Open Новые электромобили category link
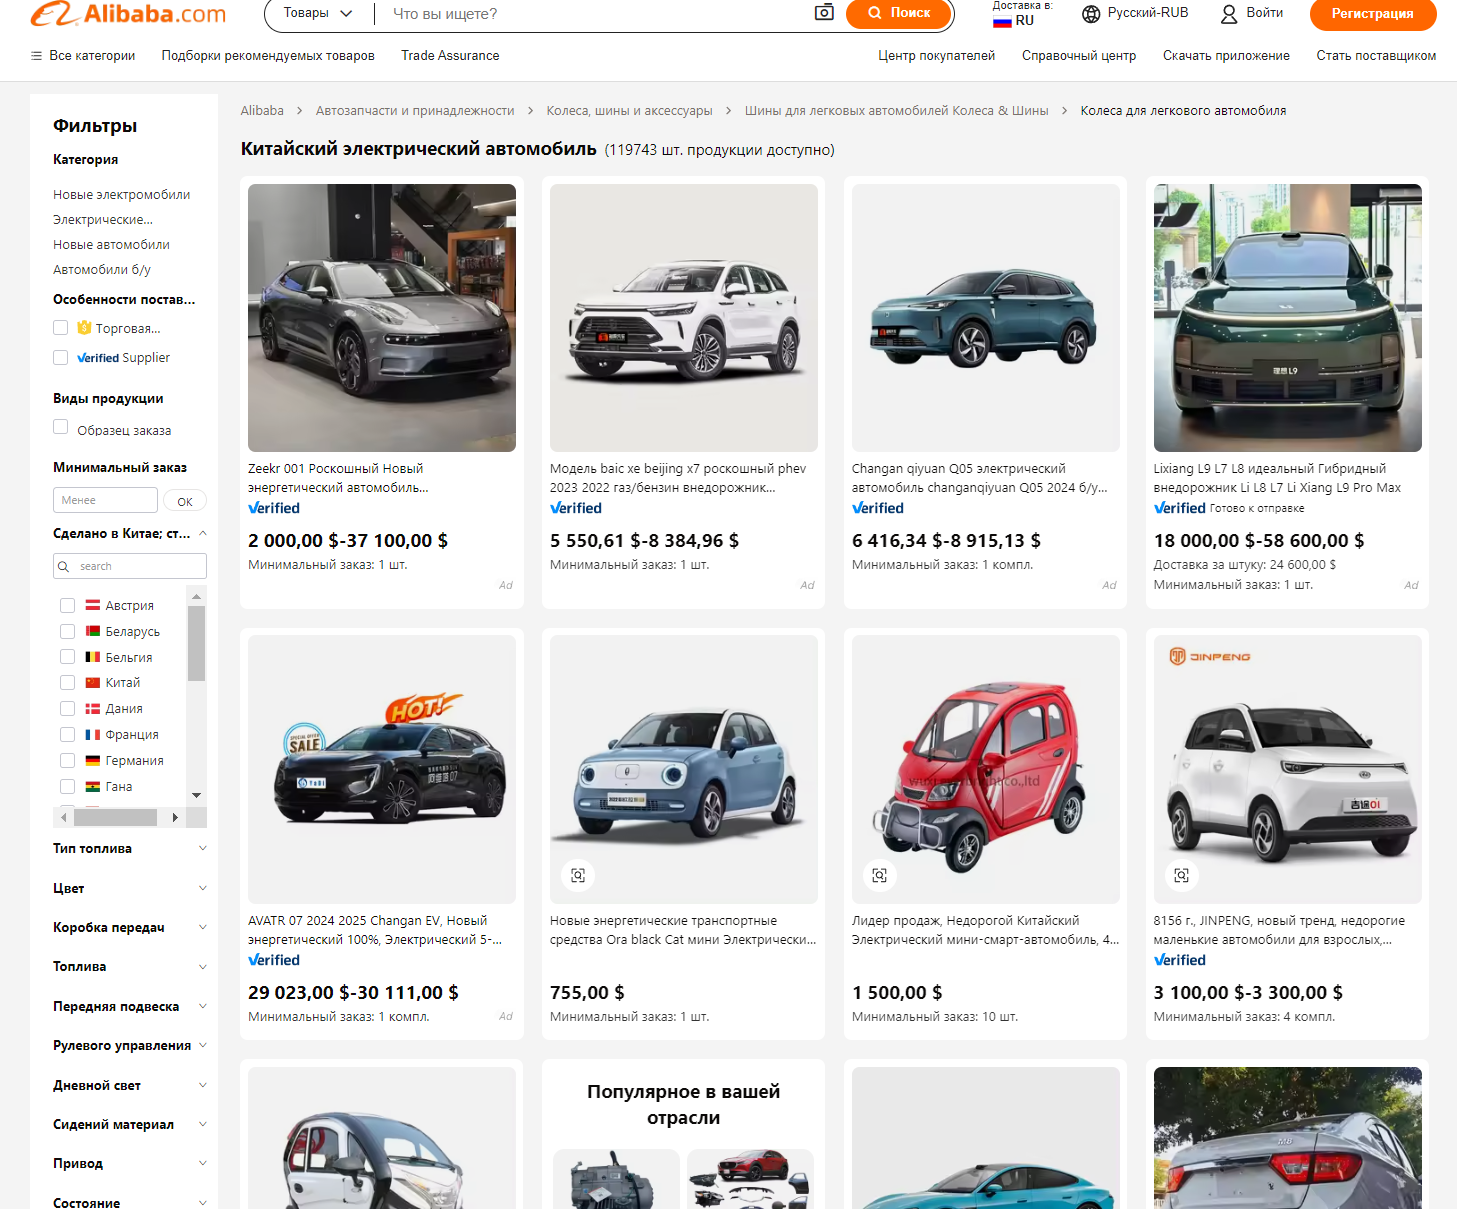Viewport: 1457px width, 1209px height. (121, 195)
